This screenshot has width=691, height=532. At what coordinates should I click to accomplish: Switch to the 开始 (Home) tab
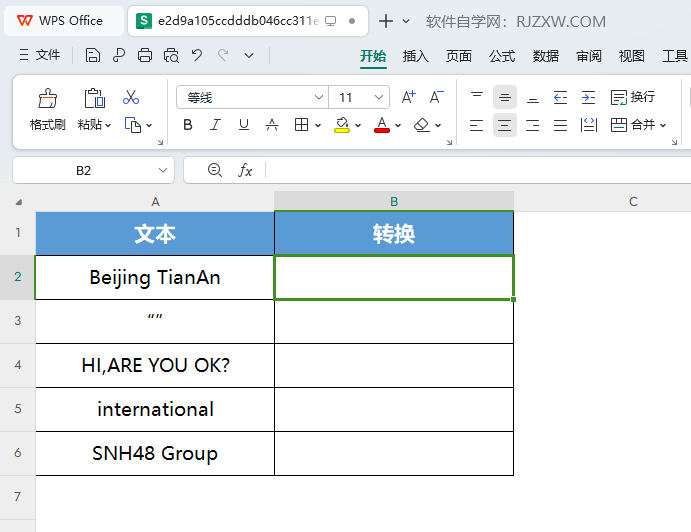point(373,56)
